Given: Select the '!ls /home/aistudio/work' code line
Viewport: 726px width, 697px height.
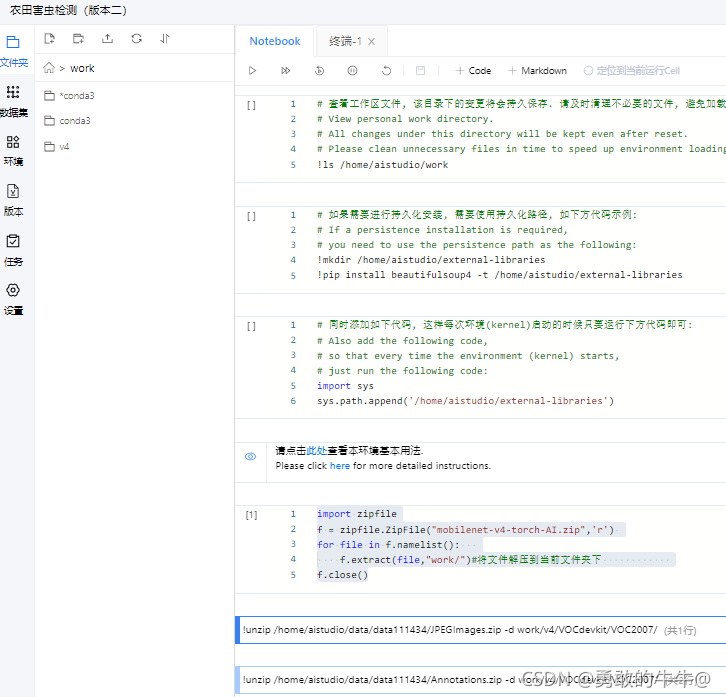Looking at the screenshot, I should (382, 165).
